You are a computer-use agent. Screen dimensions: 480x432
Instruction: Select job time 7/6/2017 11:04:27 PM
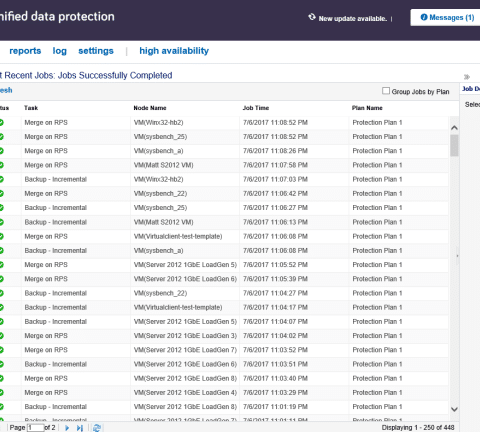(275, 293)
